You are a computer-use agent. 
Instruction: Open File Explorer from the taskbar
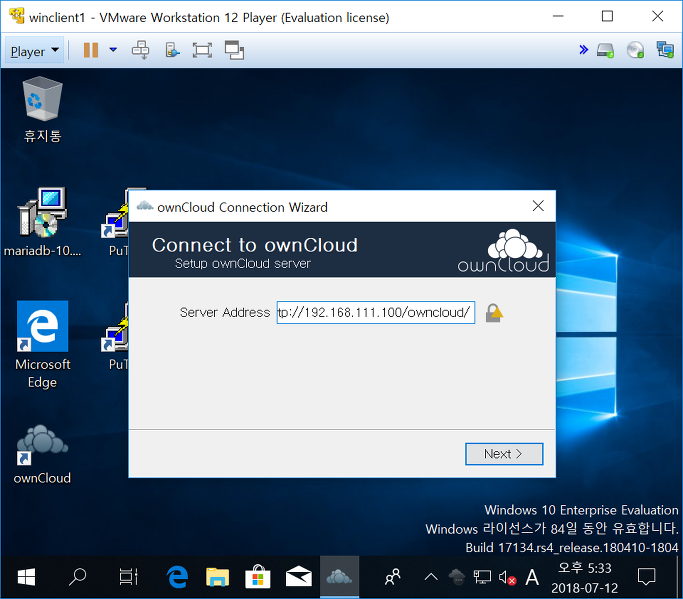(x=217, y=577)
